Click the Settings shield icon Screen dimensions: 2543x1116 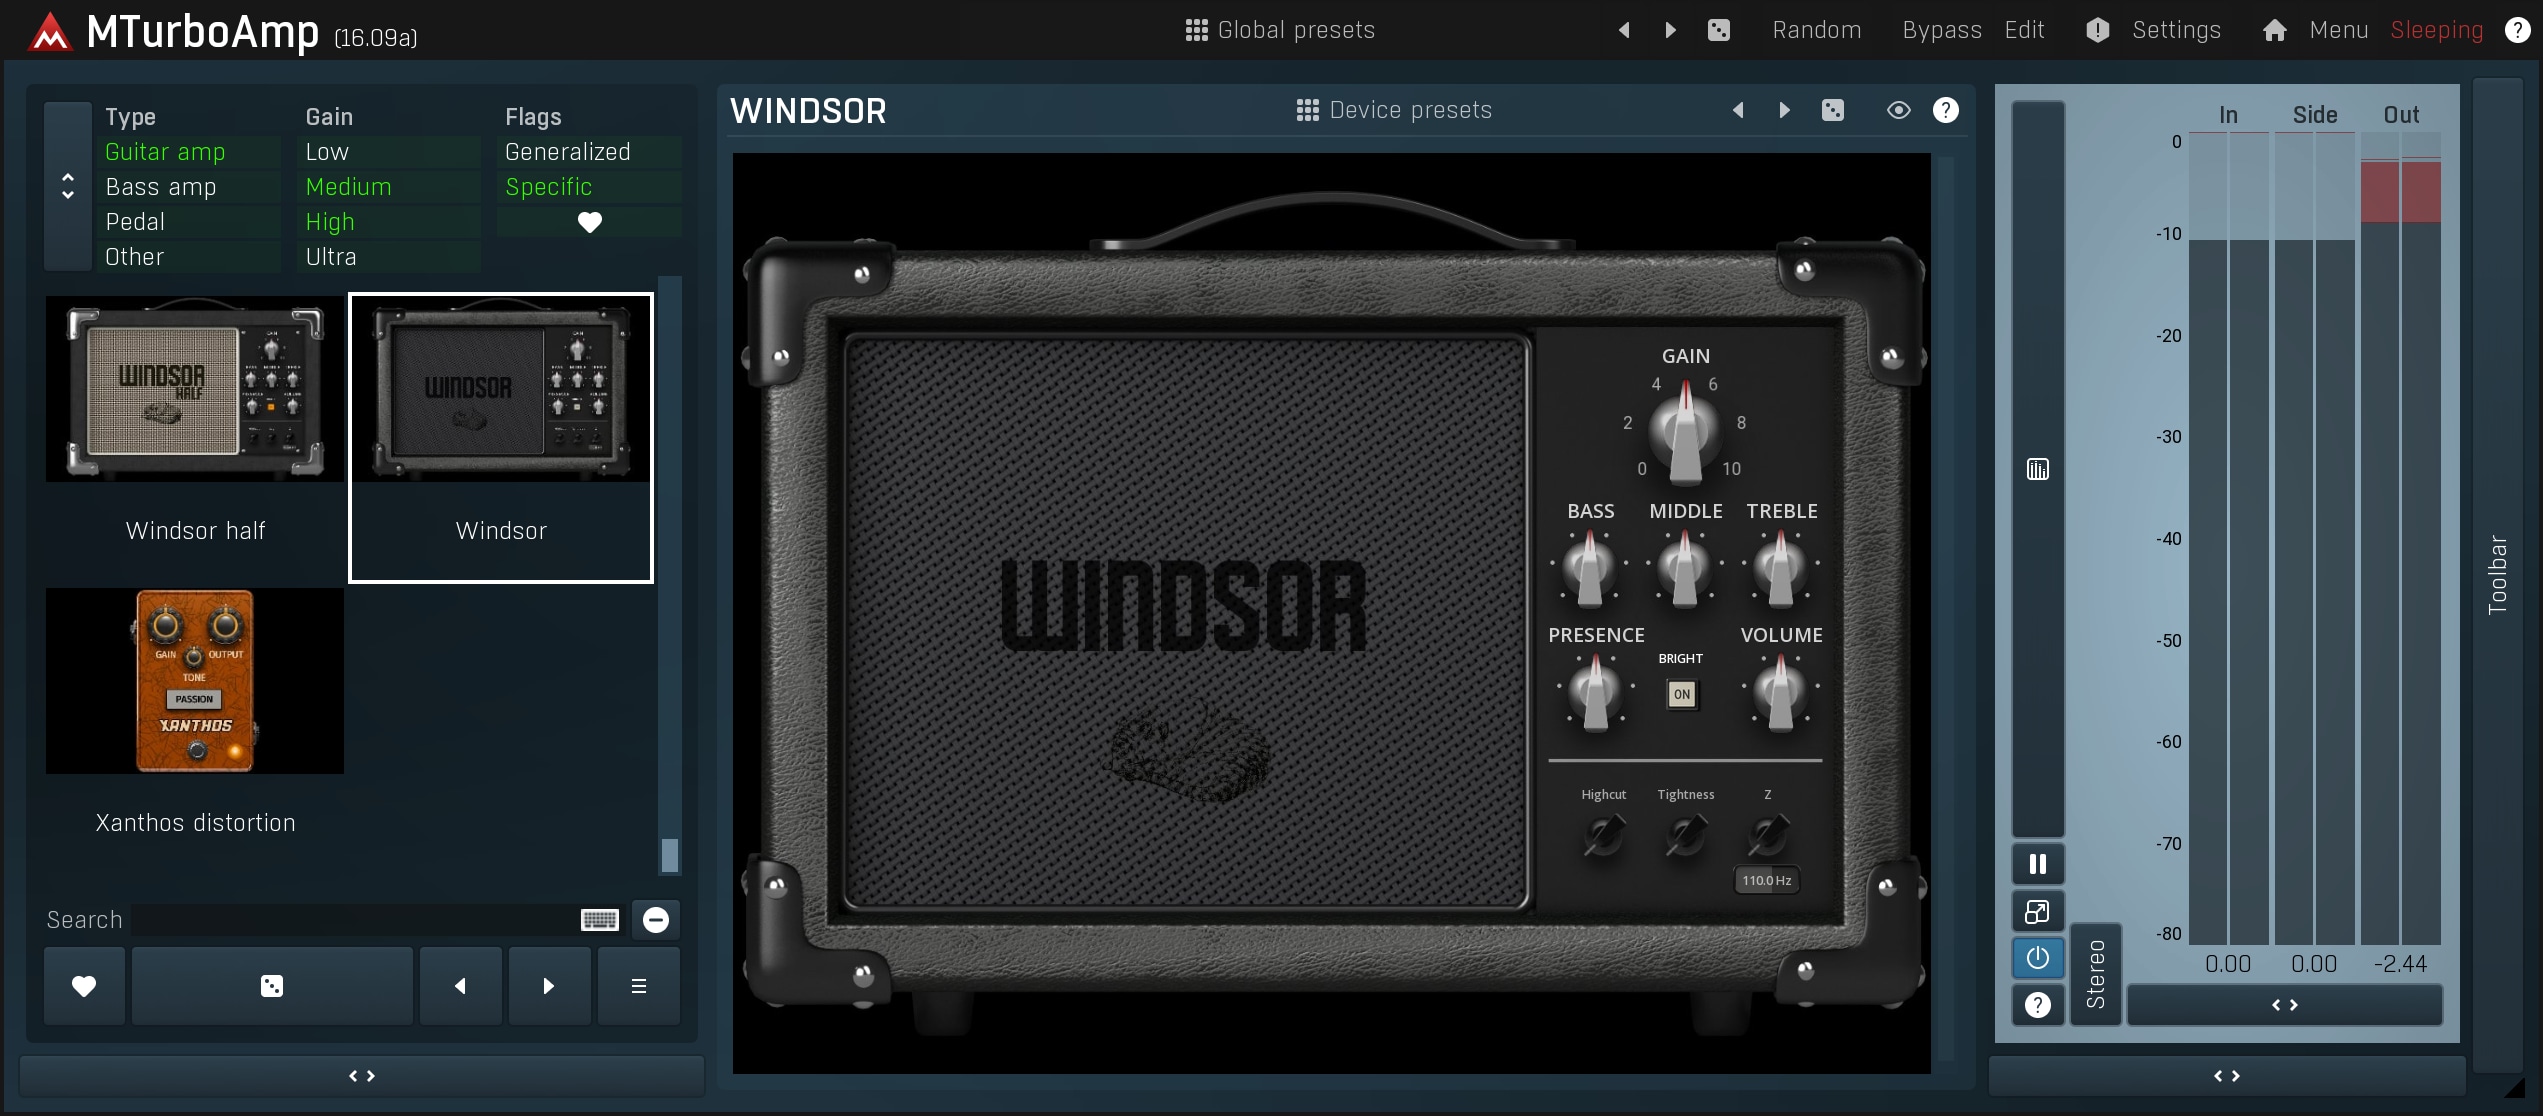click(2097, 30)
